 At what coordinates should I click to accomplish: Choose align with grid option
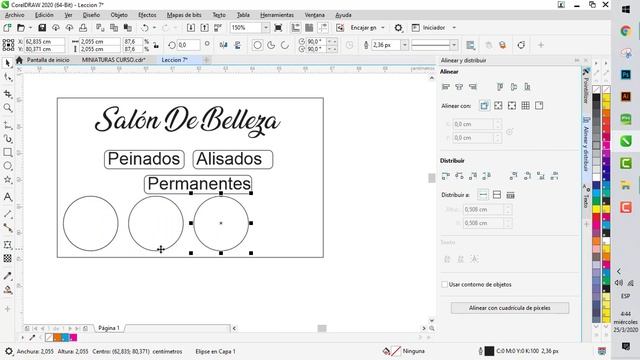(526, 106)
